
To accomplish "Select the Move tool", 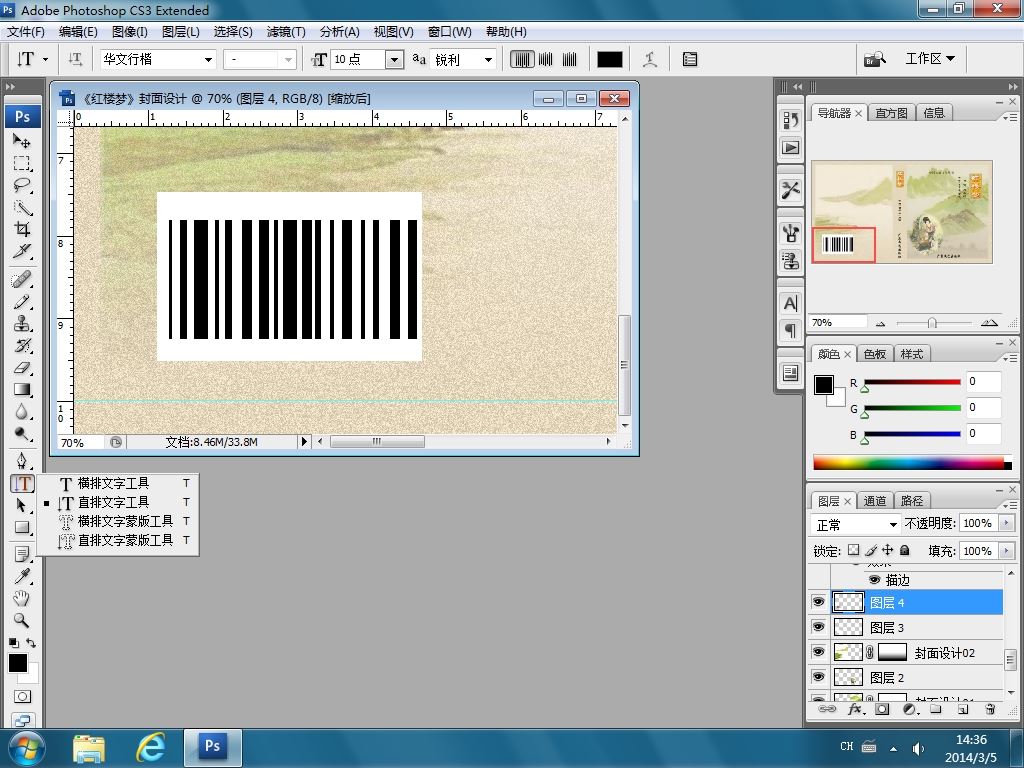I will [x=22, y=140].
